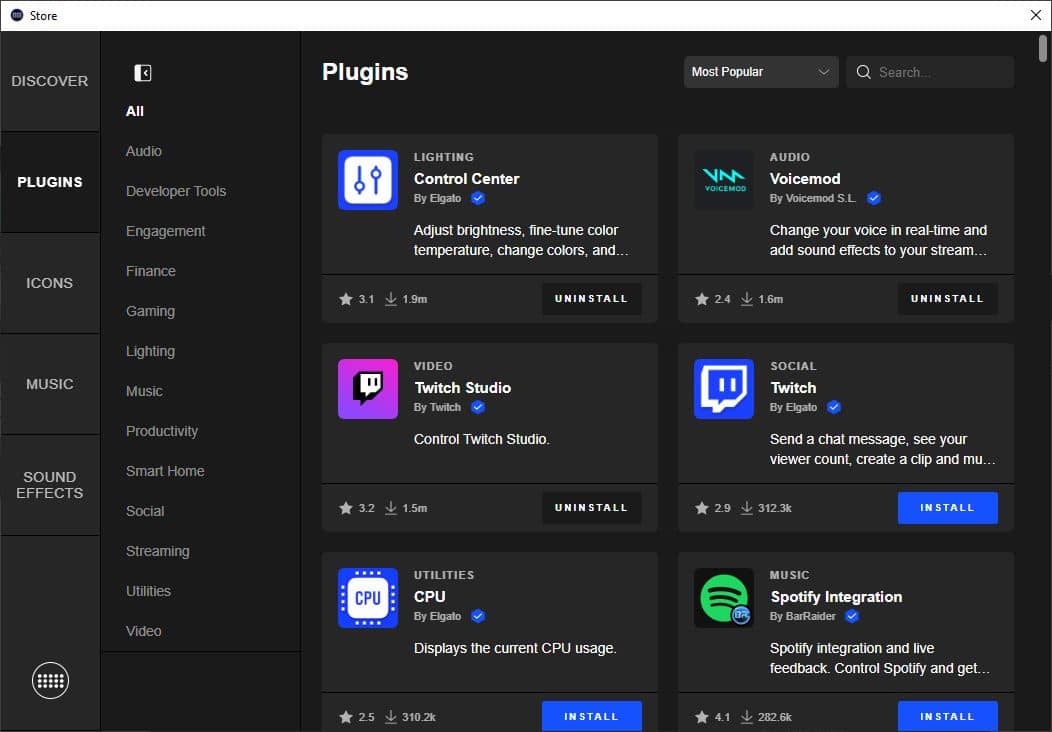Click the download count icon on Voicemod
This screenshot has height=732, width=1052.
(x=747, y=299)
